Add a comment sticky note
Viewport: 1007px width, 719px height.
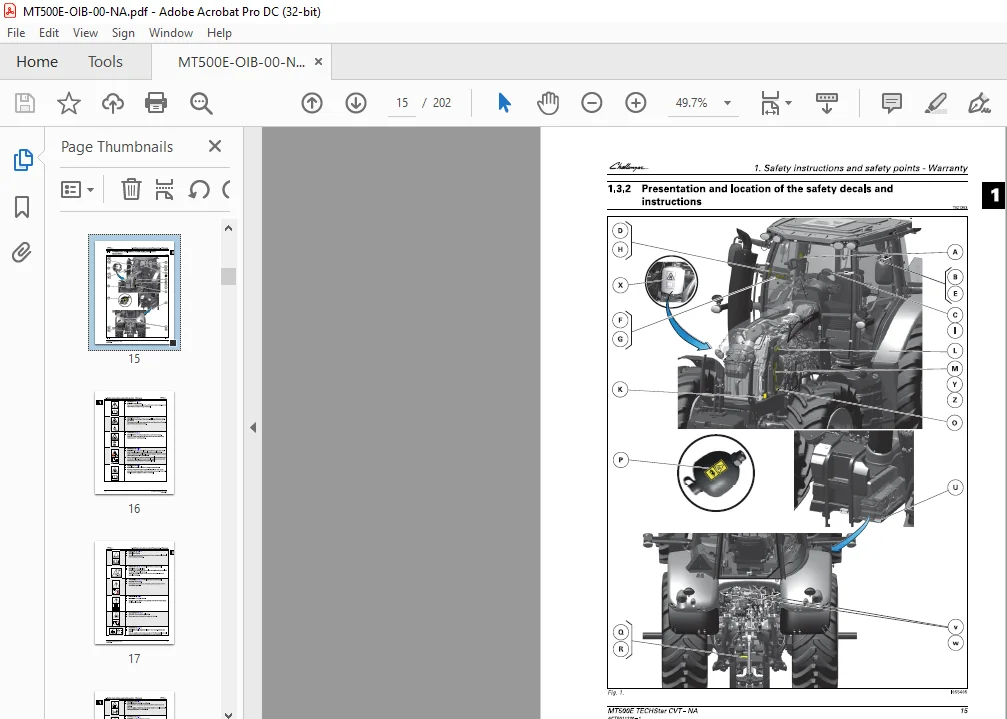(x=892, y=103)
